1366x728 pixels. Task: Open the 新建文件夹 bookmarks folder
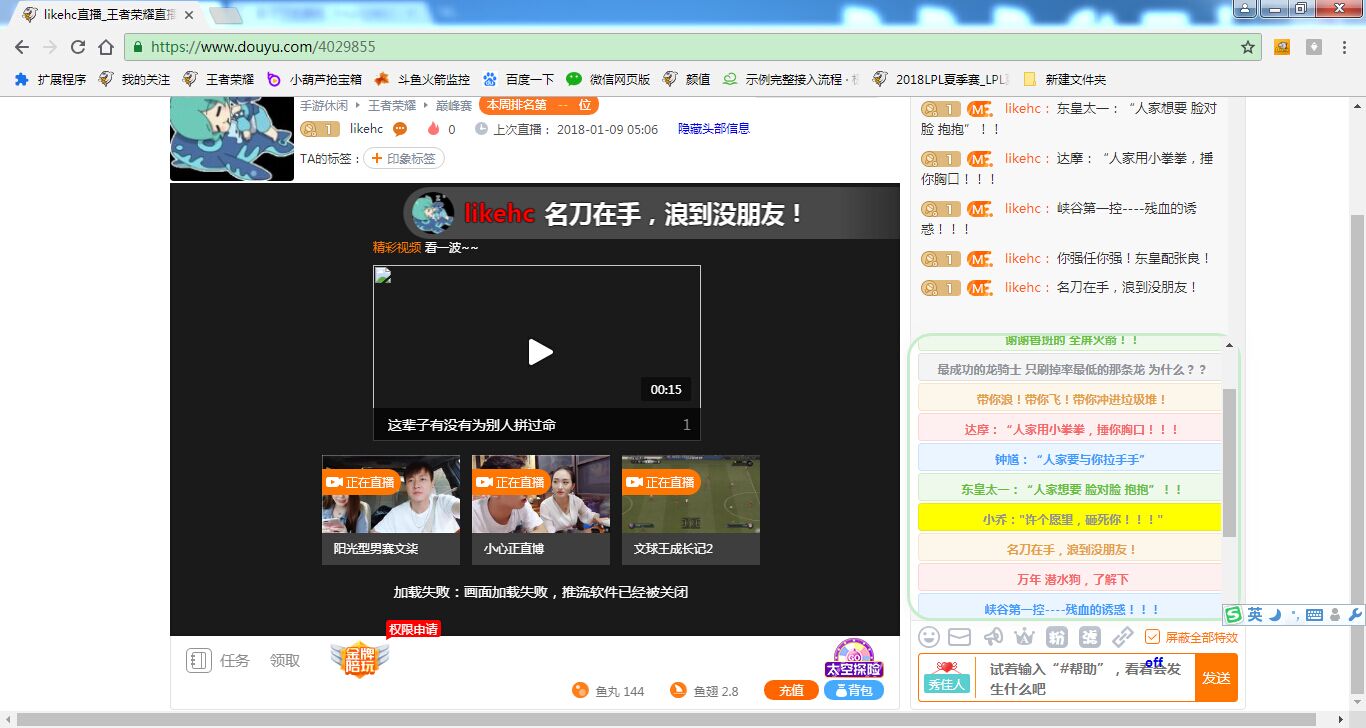point(1064,79)
